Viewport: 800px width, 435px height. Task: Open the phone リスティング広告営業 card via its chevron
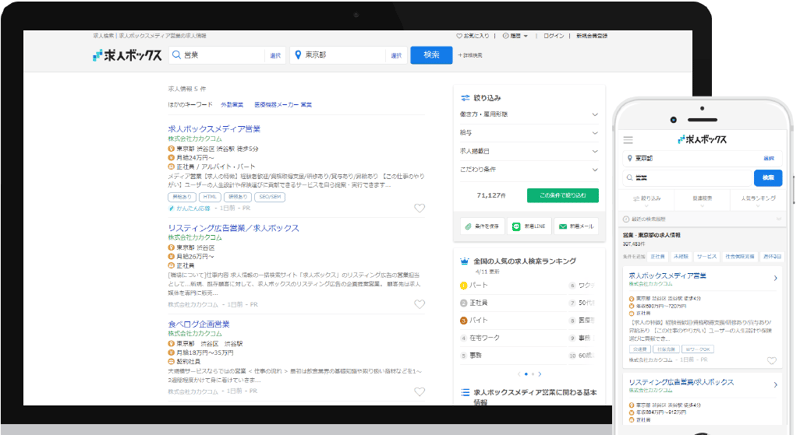coord(775,385)
